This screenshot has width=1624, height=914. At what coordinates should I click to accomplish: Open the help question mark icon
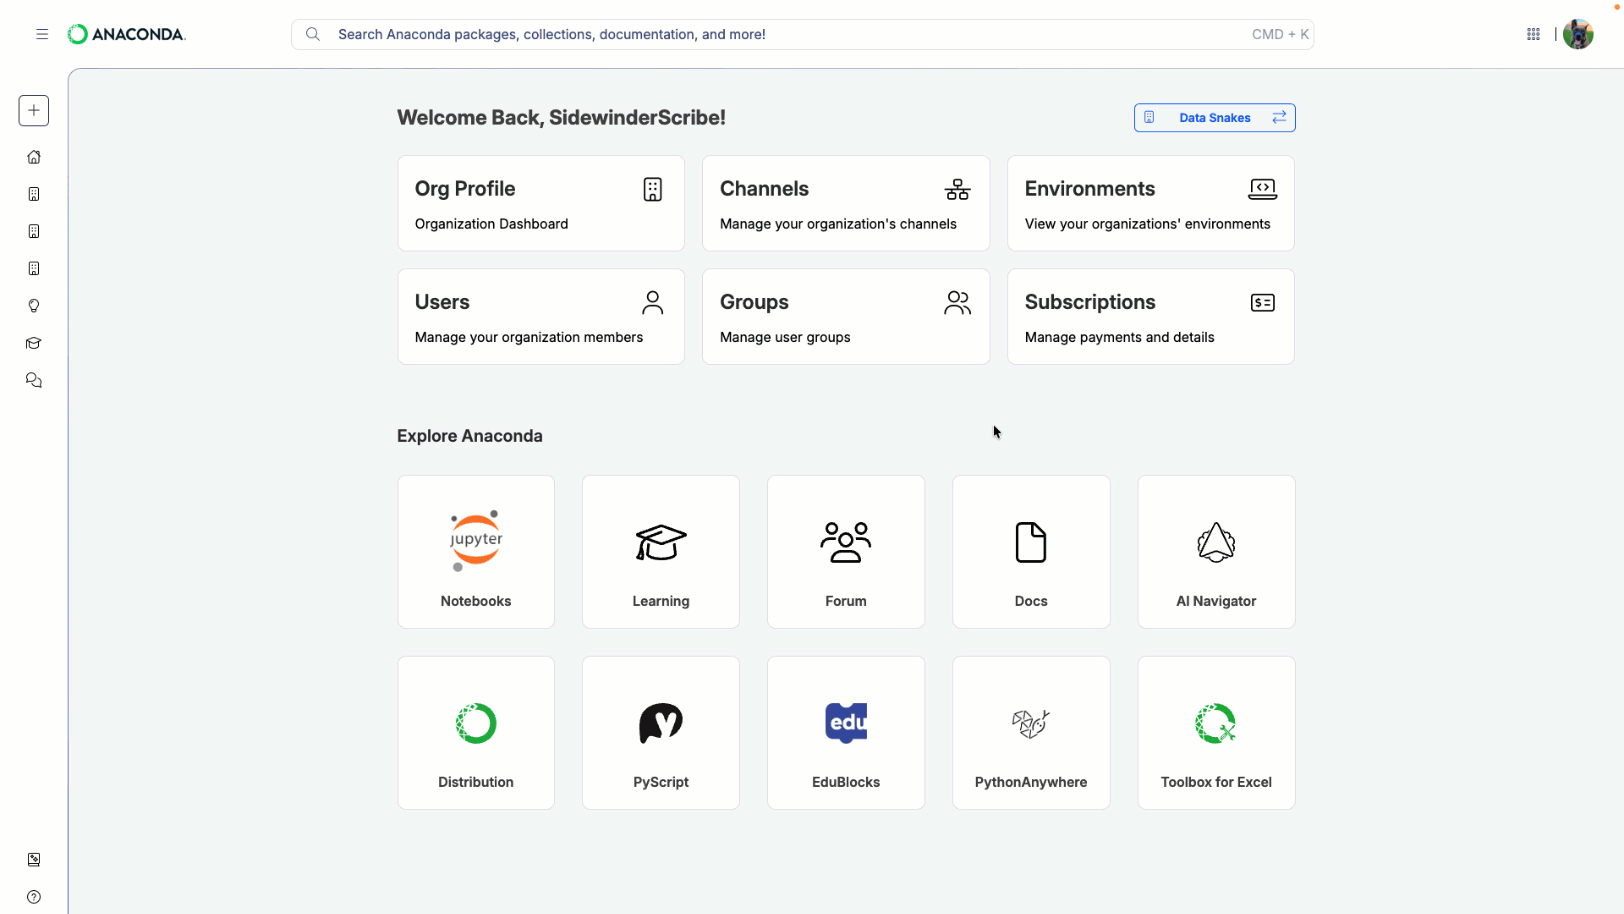coord(33,897)
